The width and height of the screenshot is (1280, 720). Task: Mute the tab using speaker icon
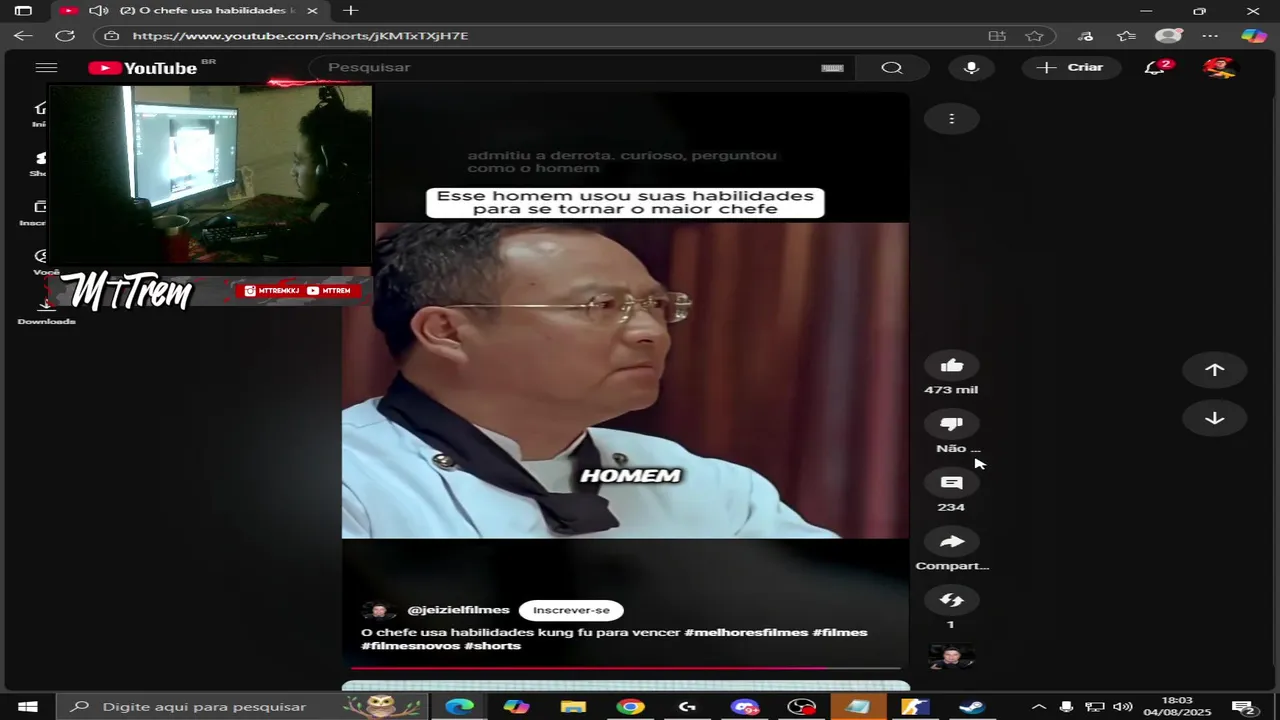(97, 11)
